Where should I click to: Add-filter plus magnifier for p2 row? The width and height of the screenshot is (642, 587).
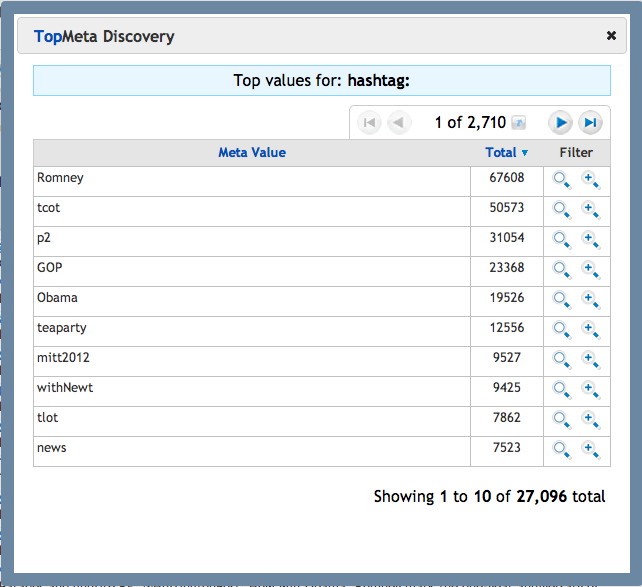pyautogui.click(x=591, y=240)
